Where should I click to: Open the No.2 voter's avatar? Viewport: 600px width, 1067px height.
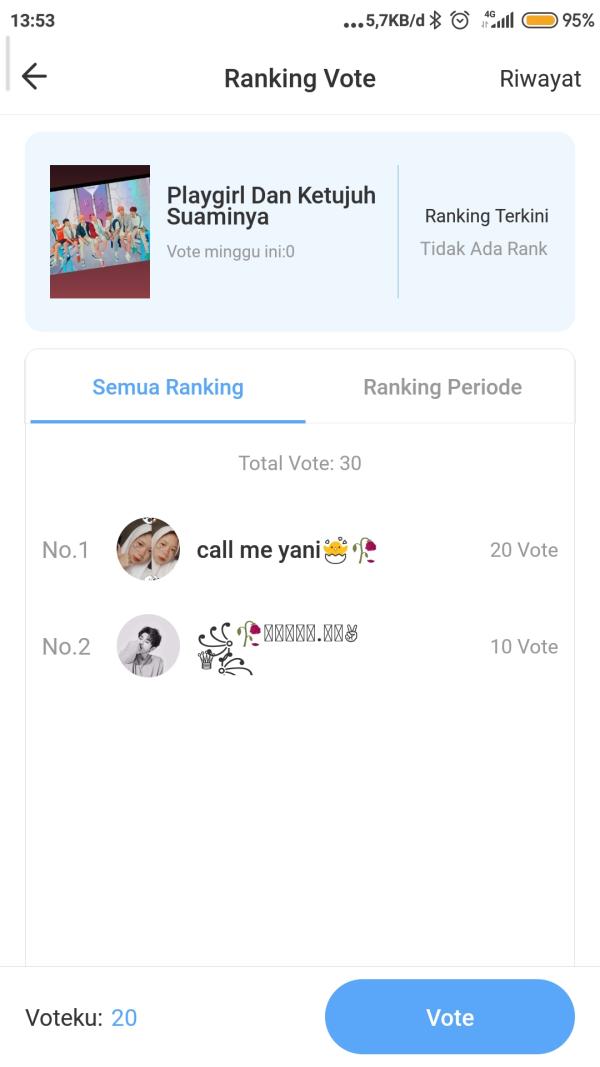(148, 646)
